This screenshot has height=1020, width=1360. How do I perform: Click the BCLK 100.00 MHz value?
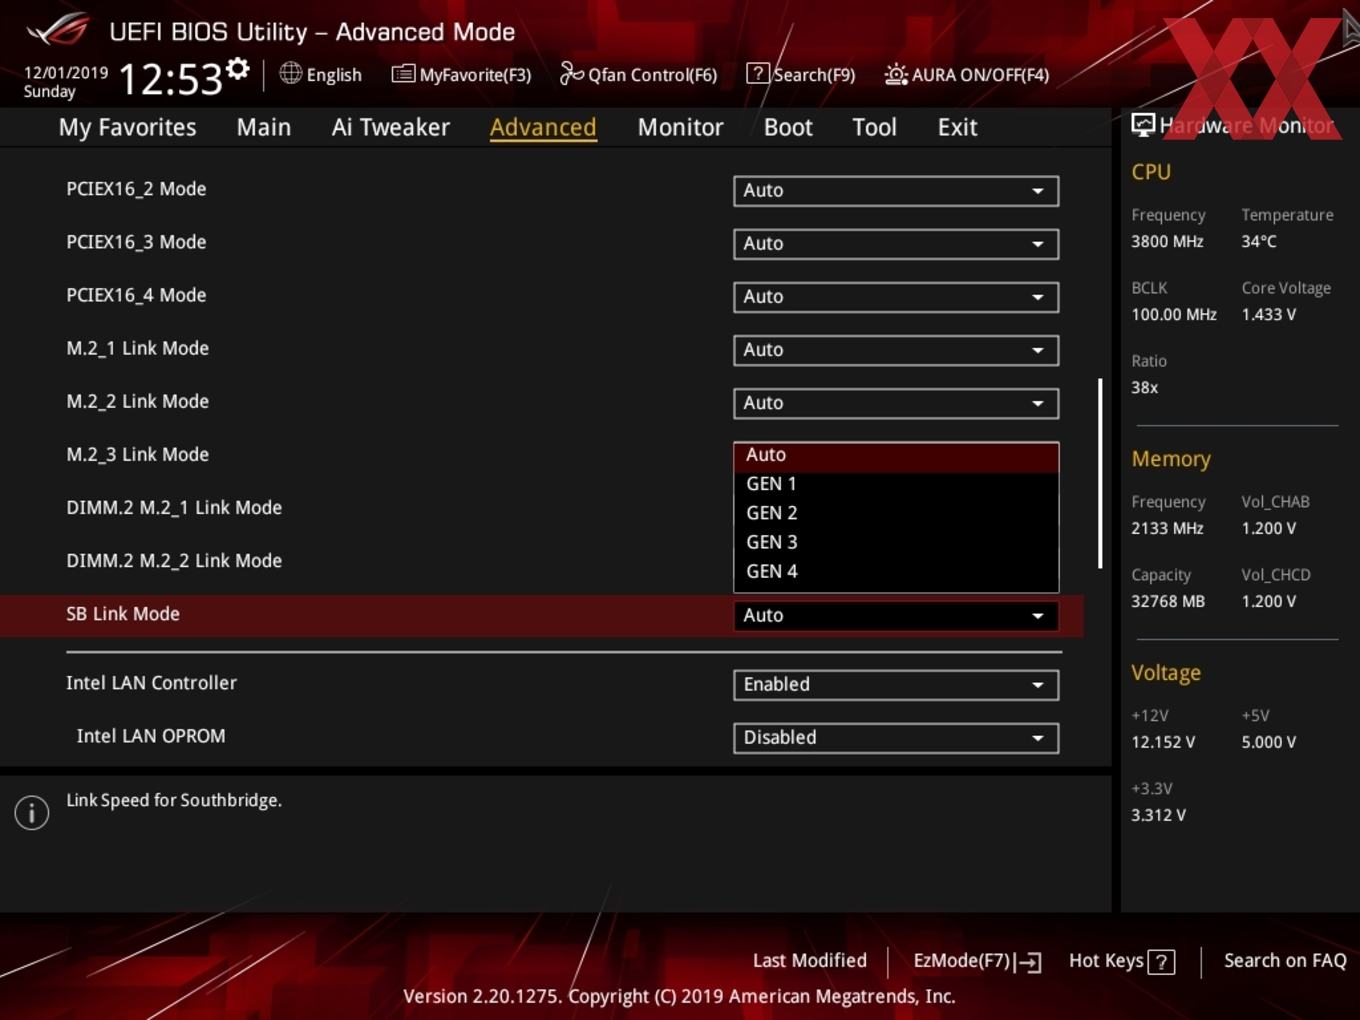[x=1174, y=314]
